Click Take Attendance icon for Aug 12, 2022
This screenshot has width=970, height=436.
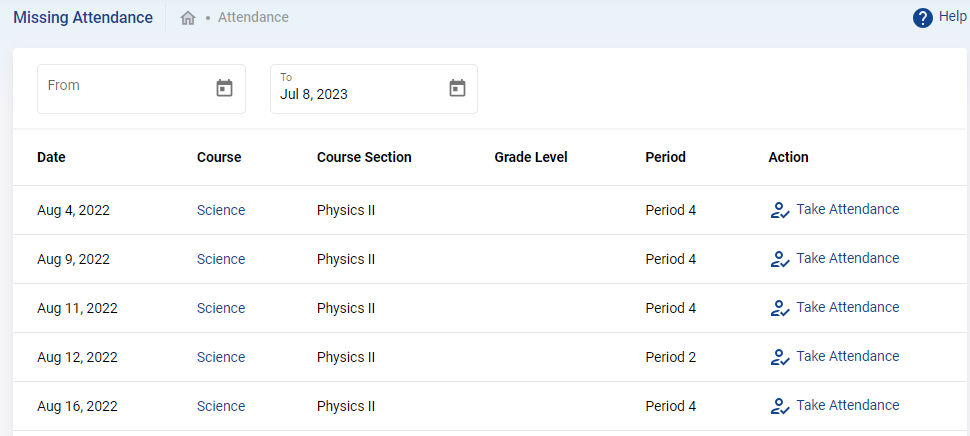pos(780,357)
